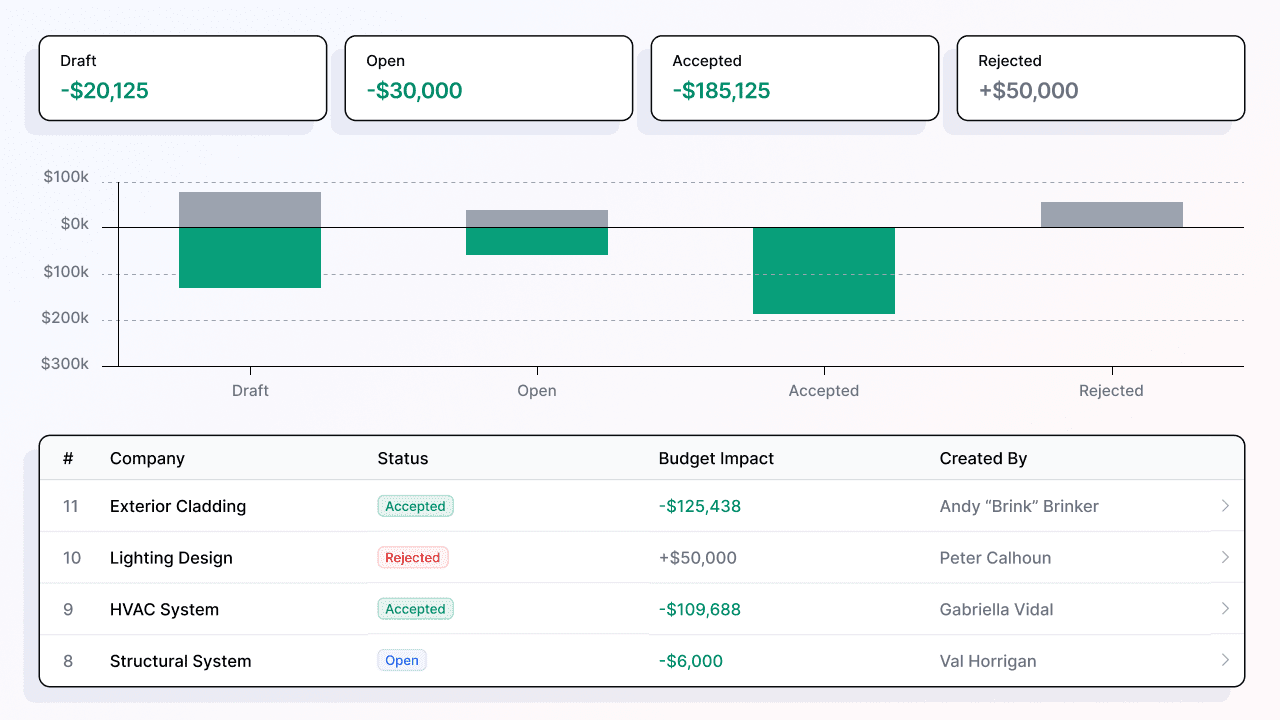Sort by the Company column header

tap(147, 459)
